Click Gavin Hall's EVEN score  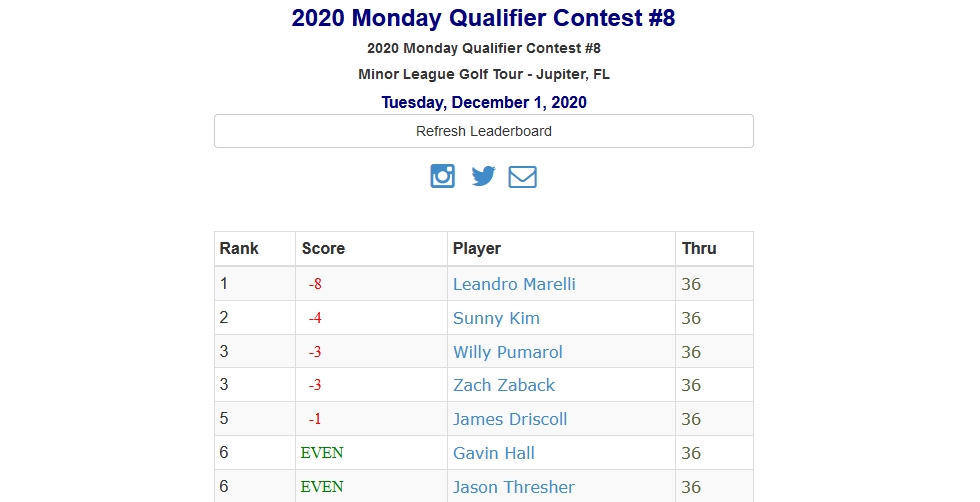pyautogui.click(x=322, y=453)
